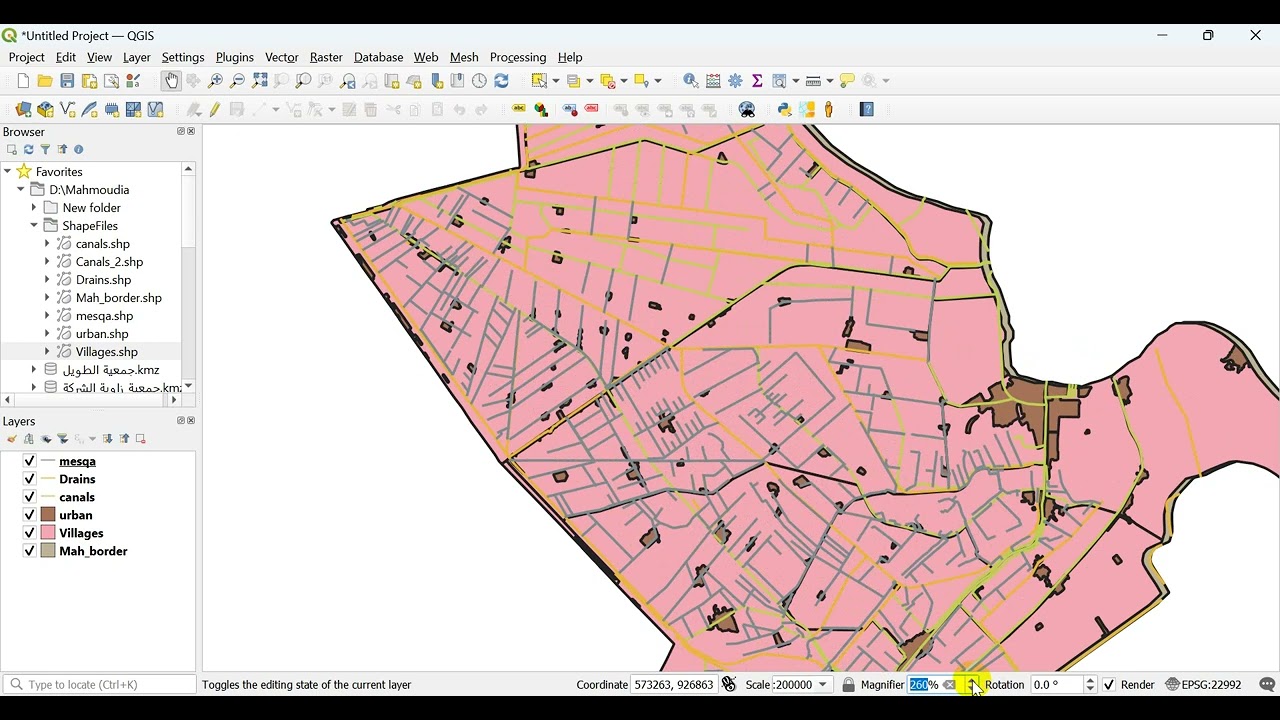Open the Vector menu

click(x=282, y=57)
